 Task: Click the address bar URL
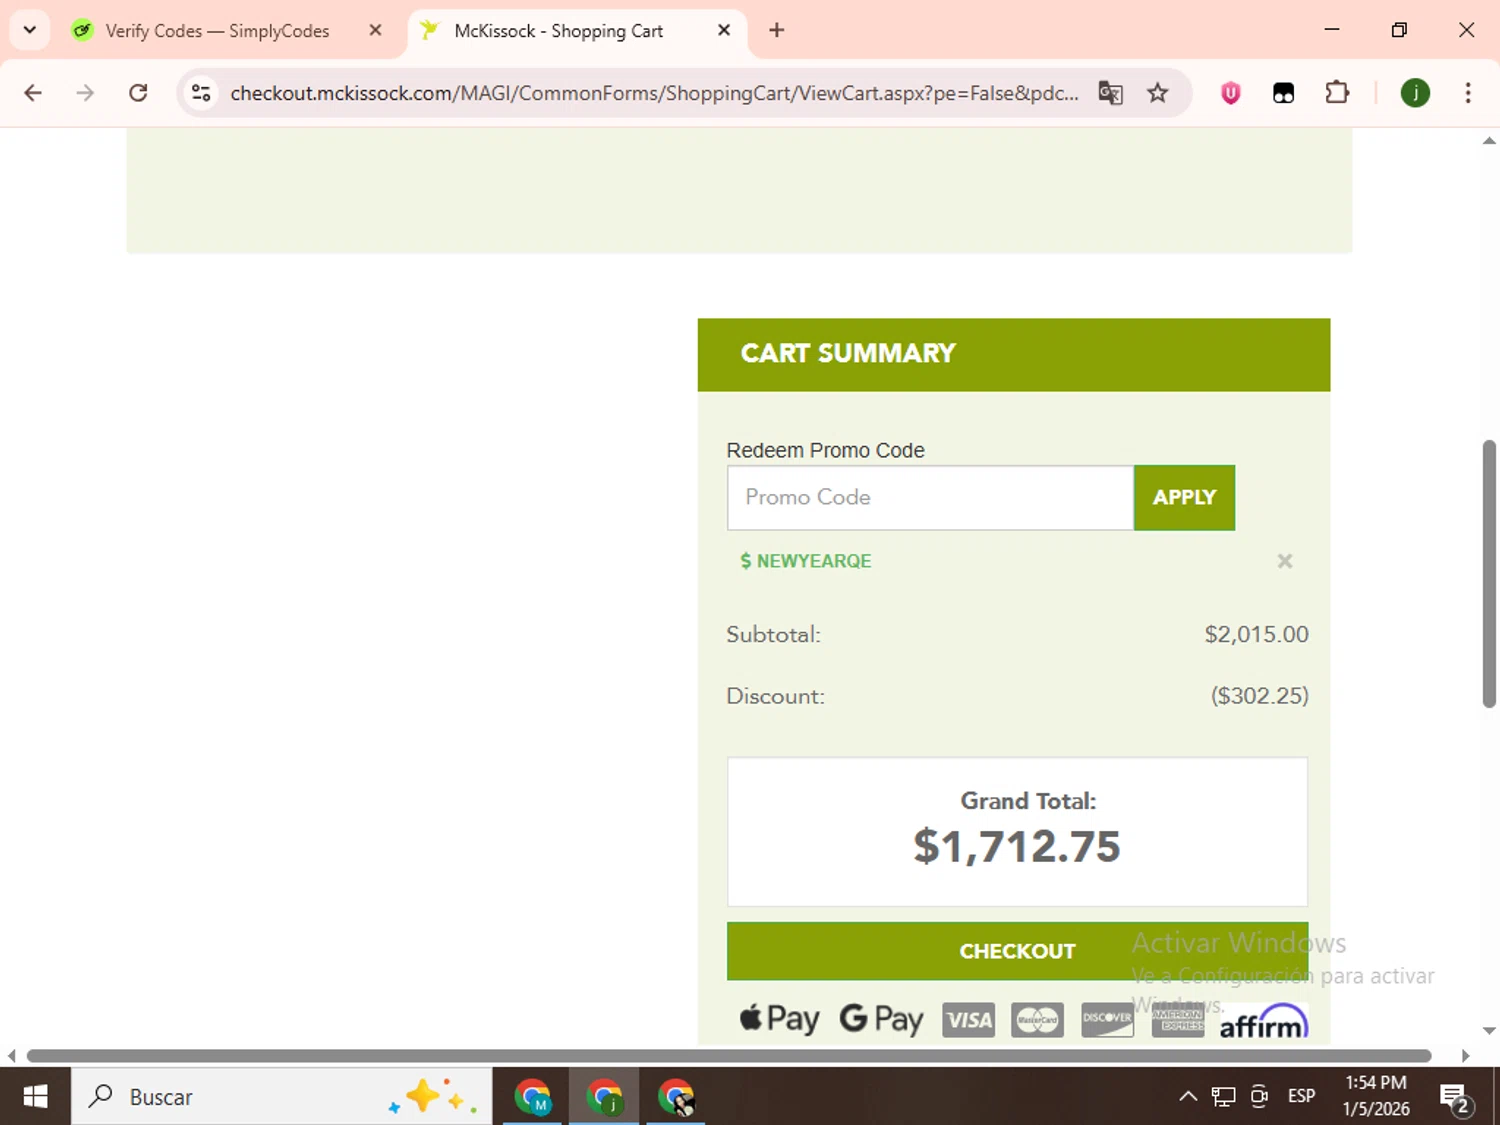(x=654, y=93)
